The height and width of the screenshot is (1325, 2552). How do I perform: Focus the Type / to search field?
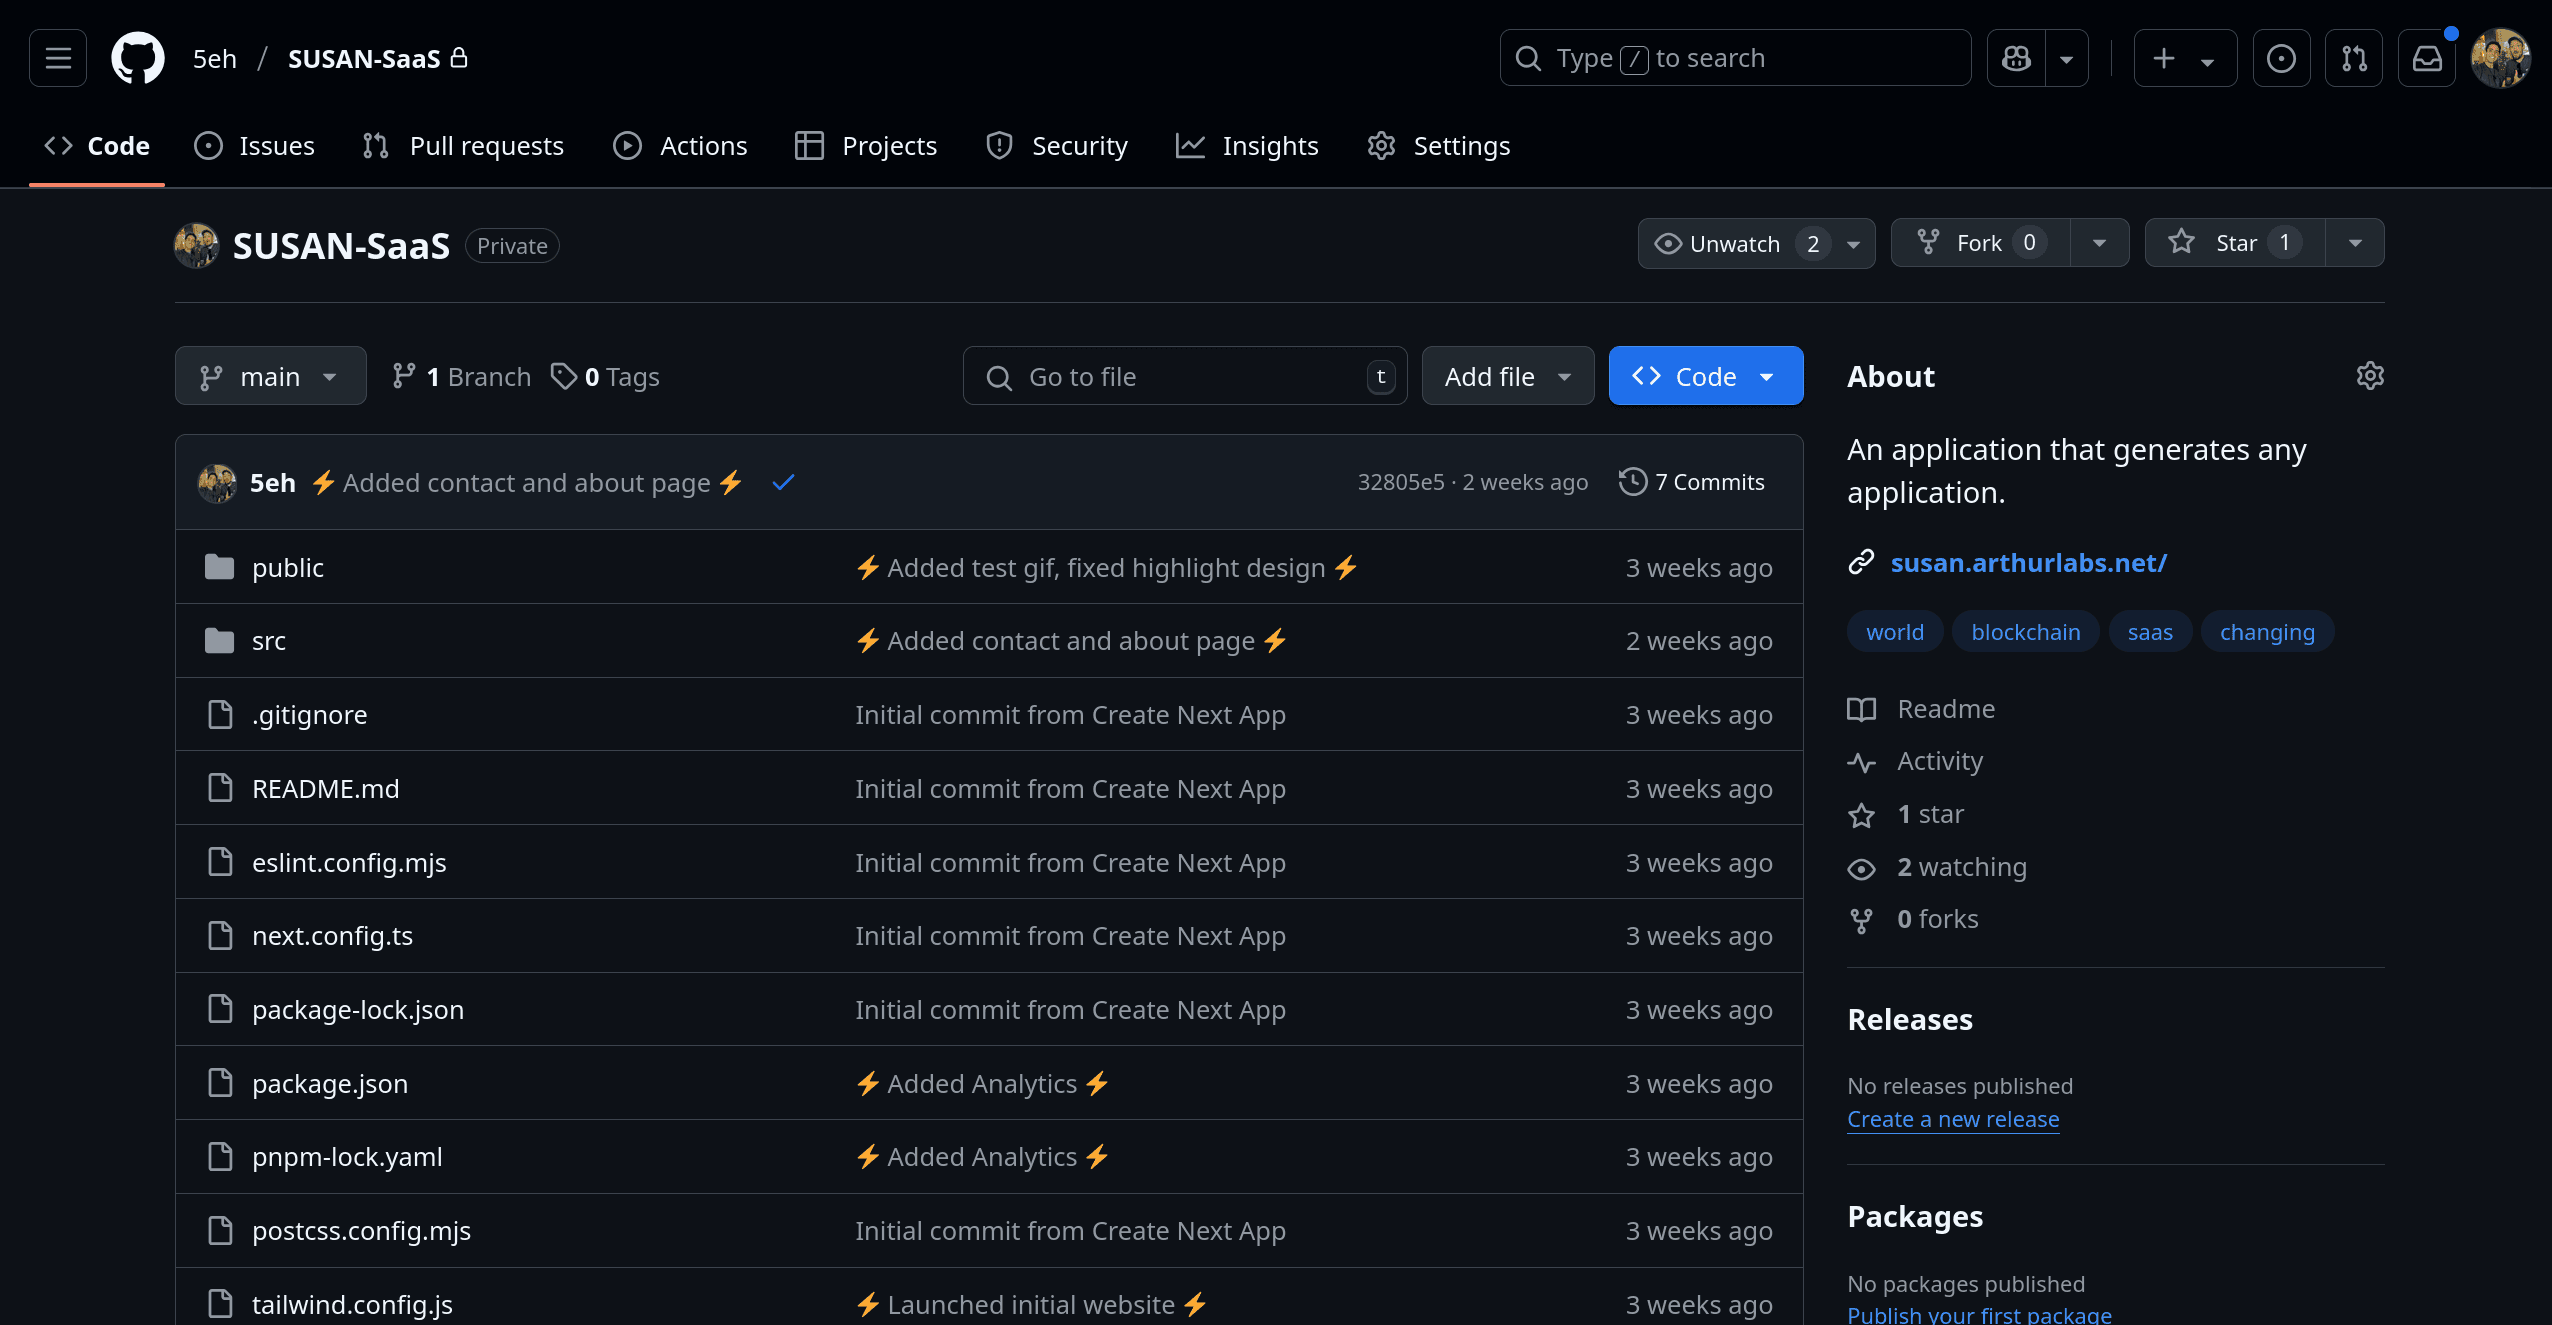pyautogui.click(x=1735, y=58)
